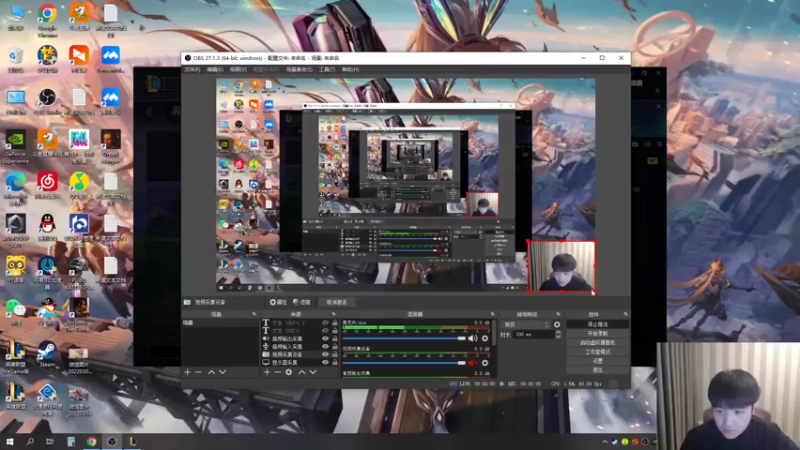Screen dimensions: 800x450
Task: Adjust transition duration stepper arrows
Action: coord(558,334)
